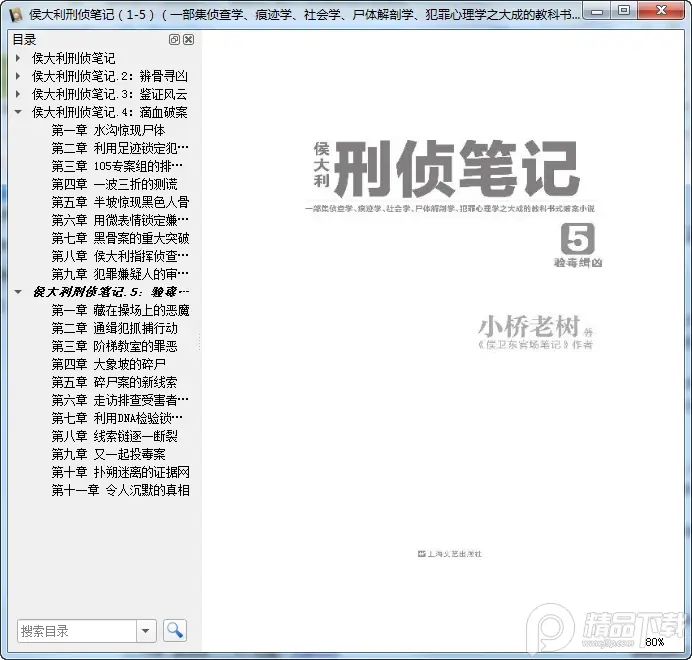Click the book cover page image
The width and height of the screenshot is (692, 660).
point(444,341)
